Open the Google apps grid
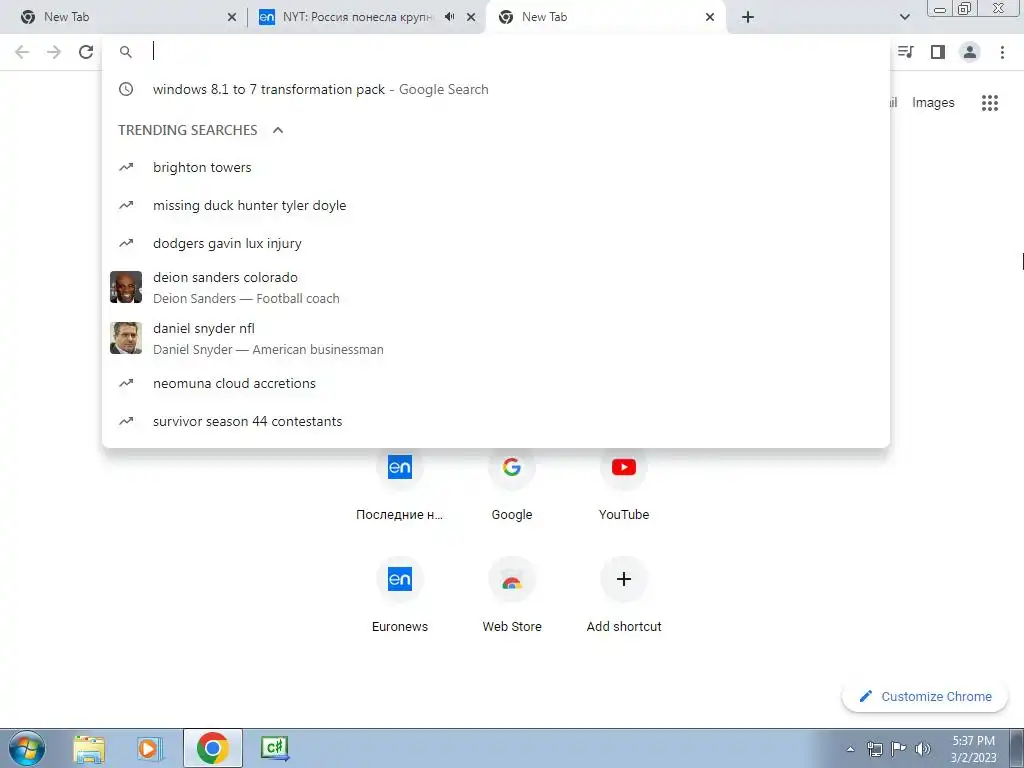 tap(989, 103)
